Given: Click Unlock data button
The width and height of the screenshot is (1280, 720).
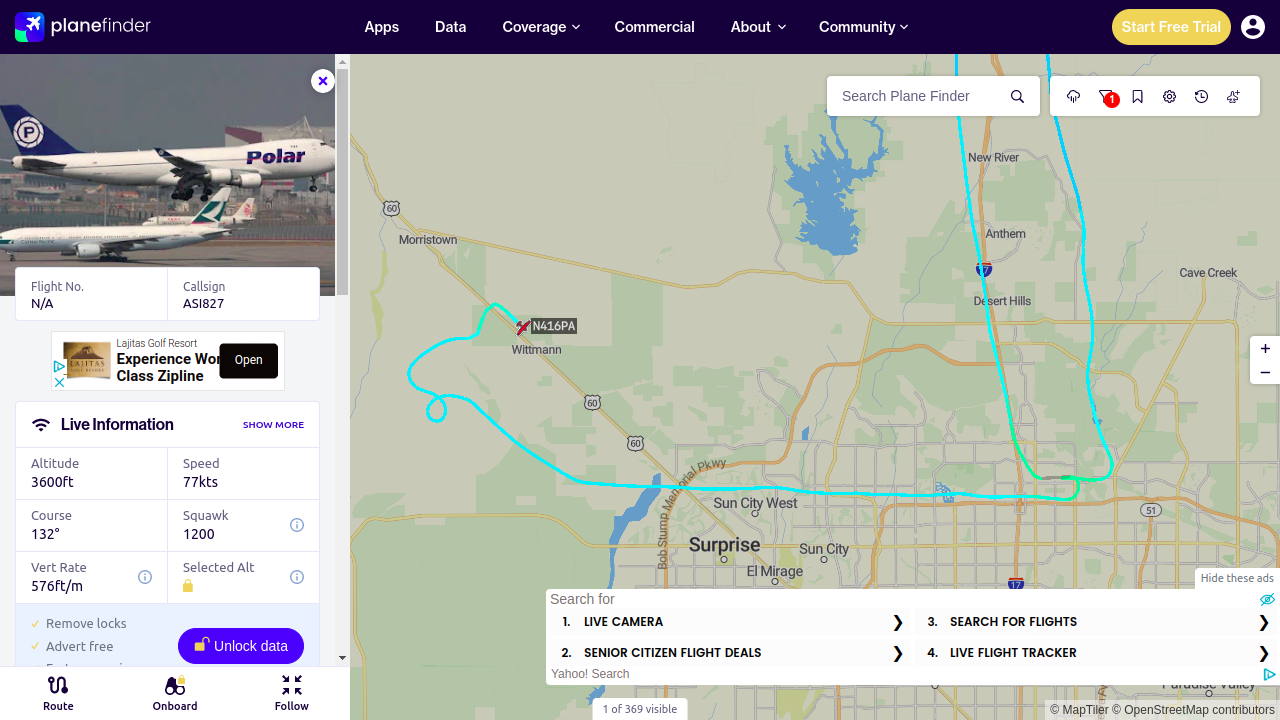Looking at the screenshot, I should point(241,646).
